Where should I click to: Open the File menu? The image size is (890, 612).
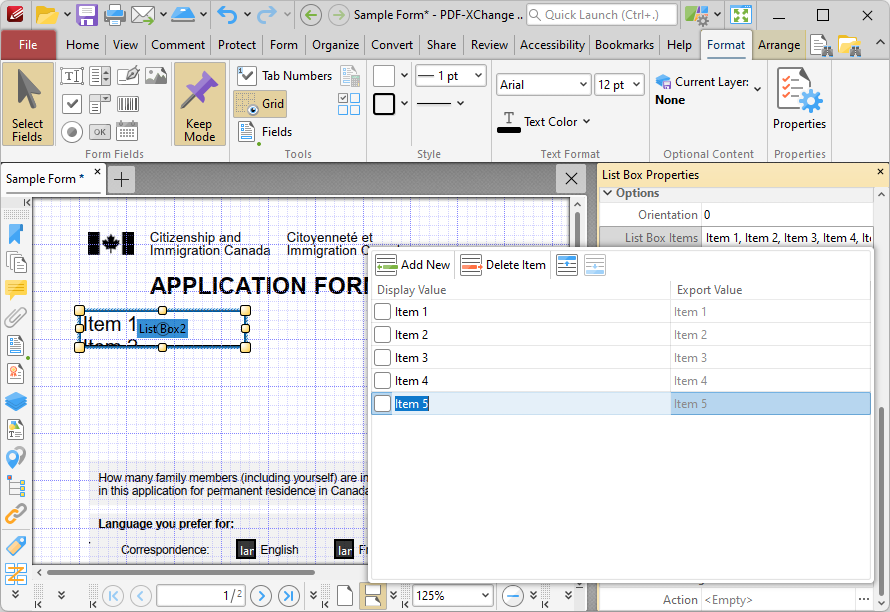click(28, 45)
